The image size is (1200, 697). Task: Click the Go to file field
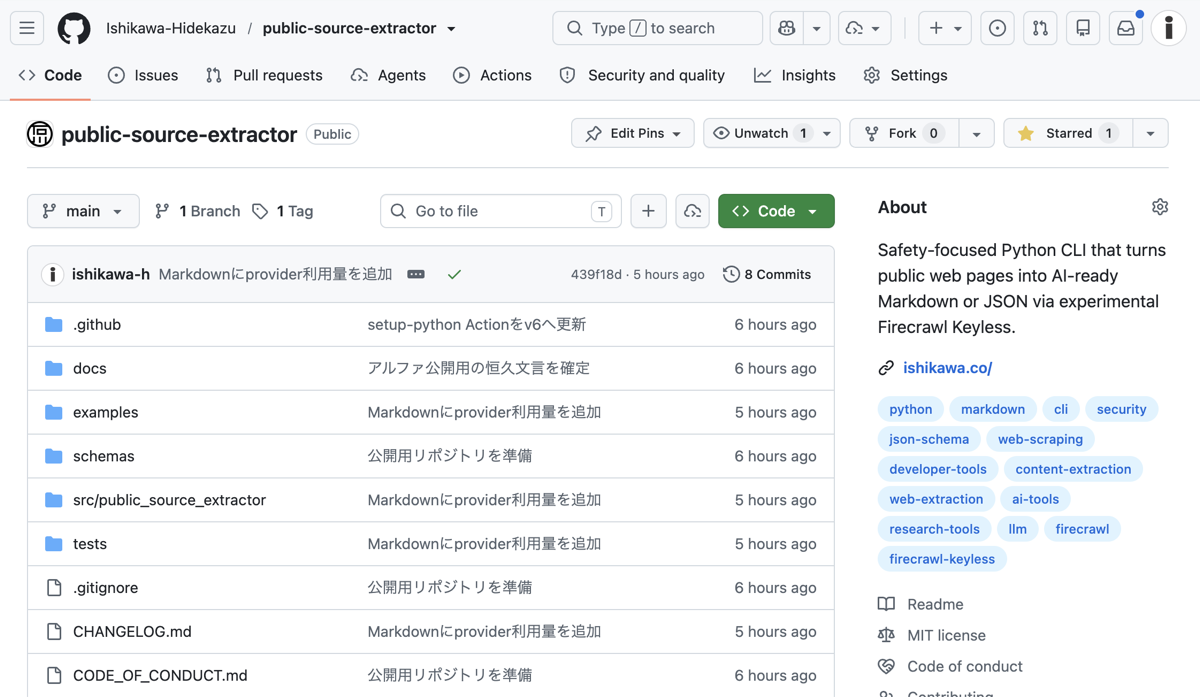501,211
